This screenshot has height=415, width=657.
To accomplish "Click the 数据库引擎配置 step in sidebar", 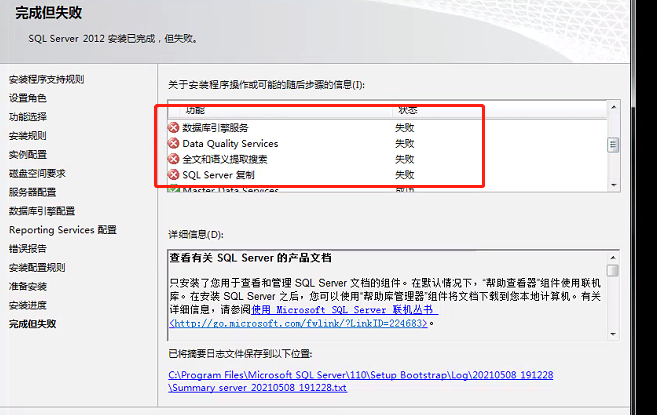I will coord(42,211).
